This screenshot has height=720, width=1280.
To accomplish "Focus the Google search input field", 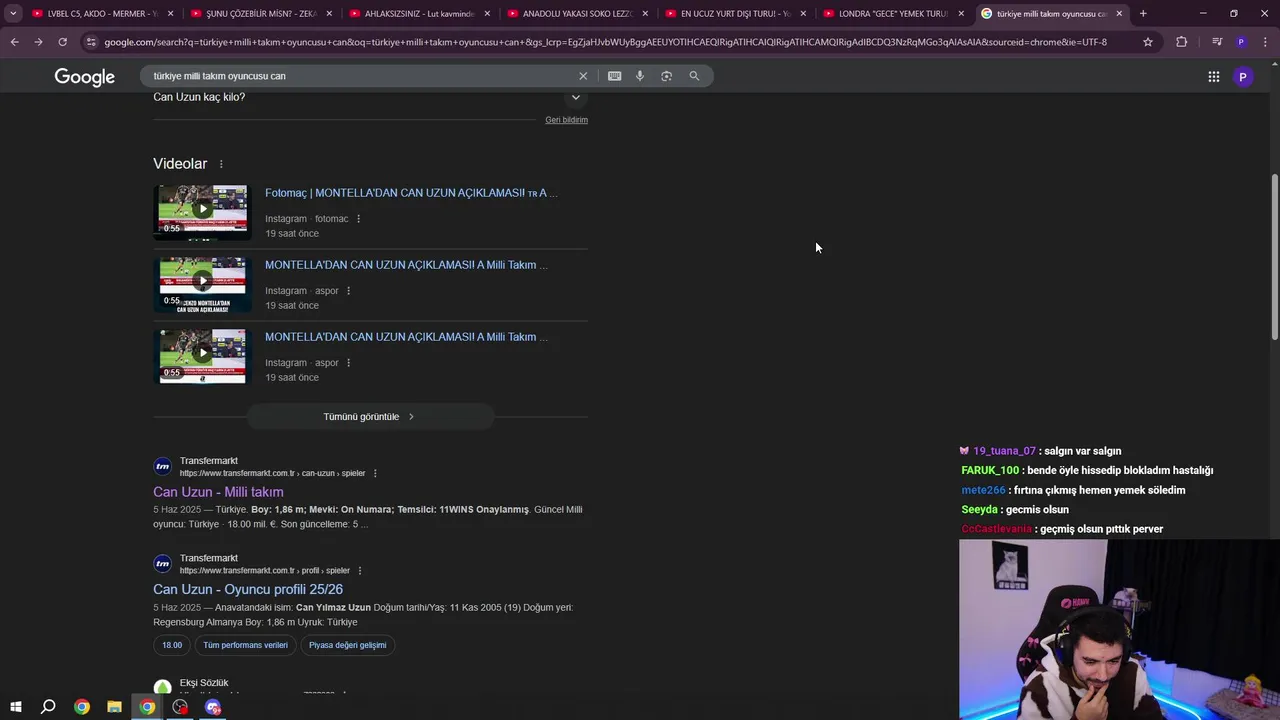I will [x=360, y=76].
